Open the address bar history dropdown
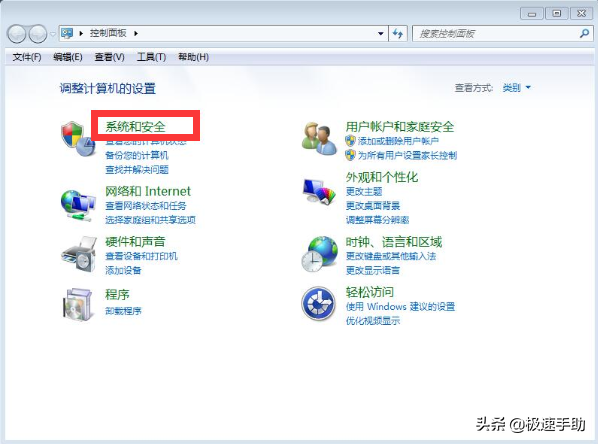 (381, 34)
